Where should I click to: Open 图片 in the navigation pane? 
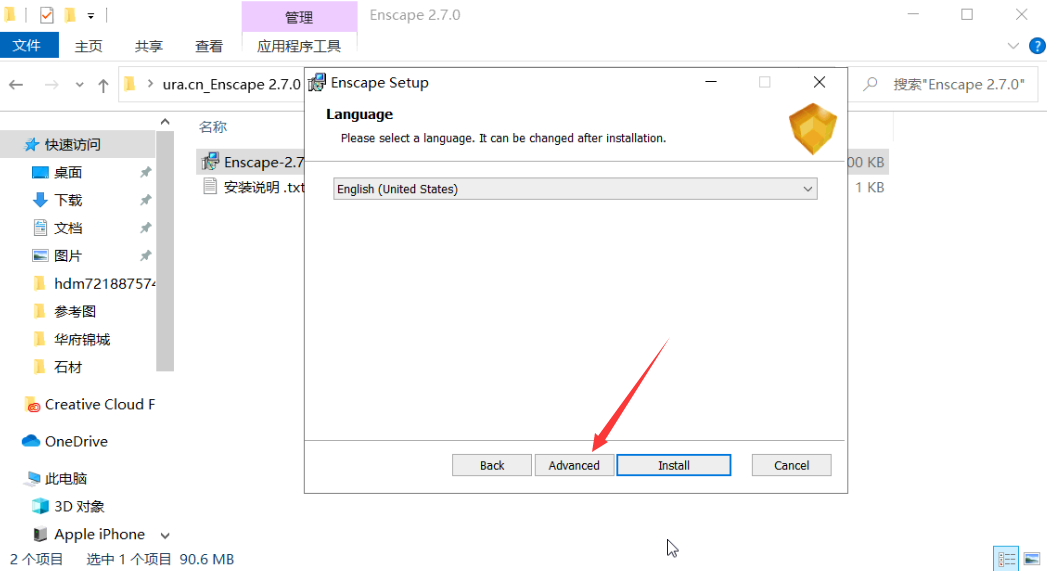(67, 256)
